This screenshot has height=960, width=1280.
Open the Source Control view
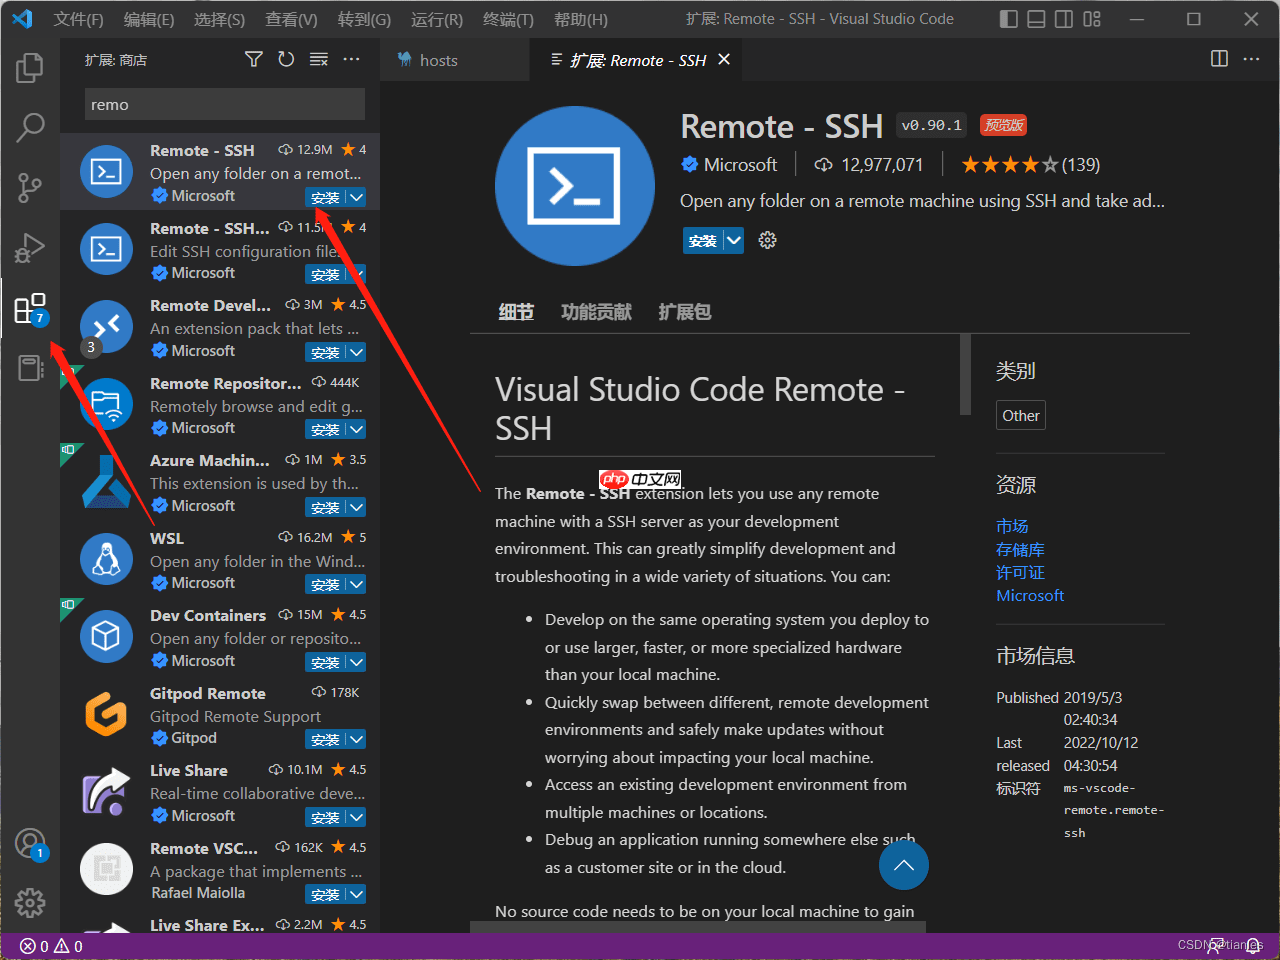30,187
